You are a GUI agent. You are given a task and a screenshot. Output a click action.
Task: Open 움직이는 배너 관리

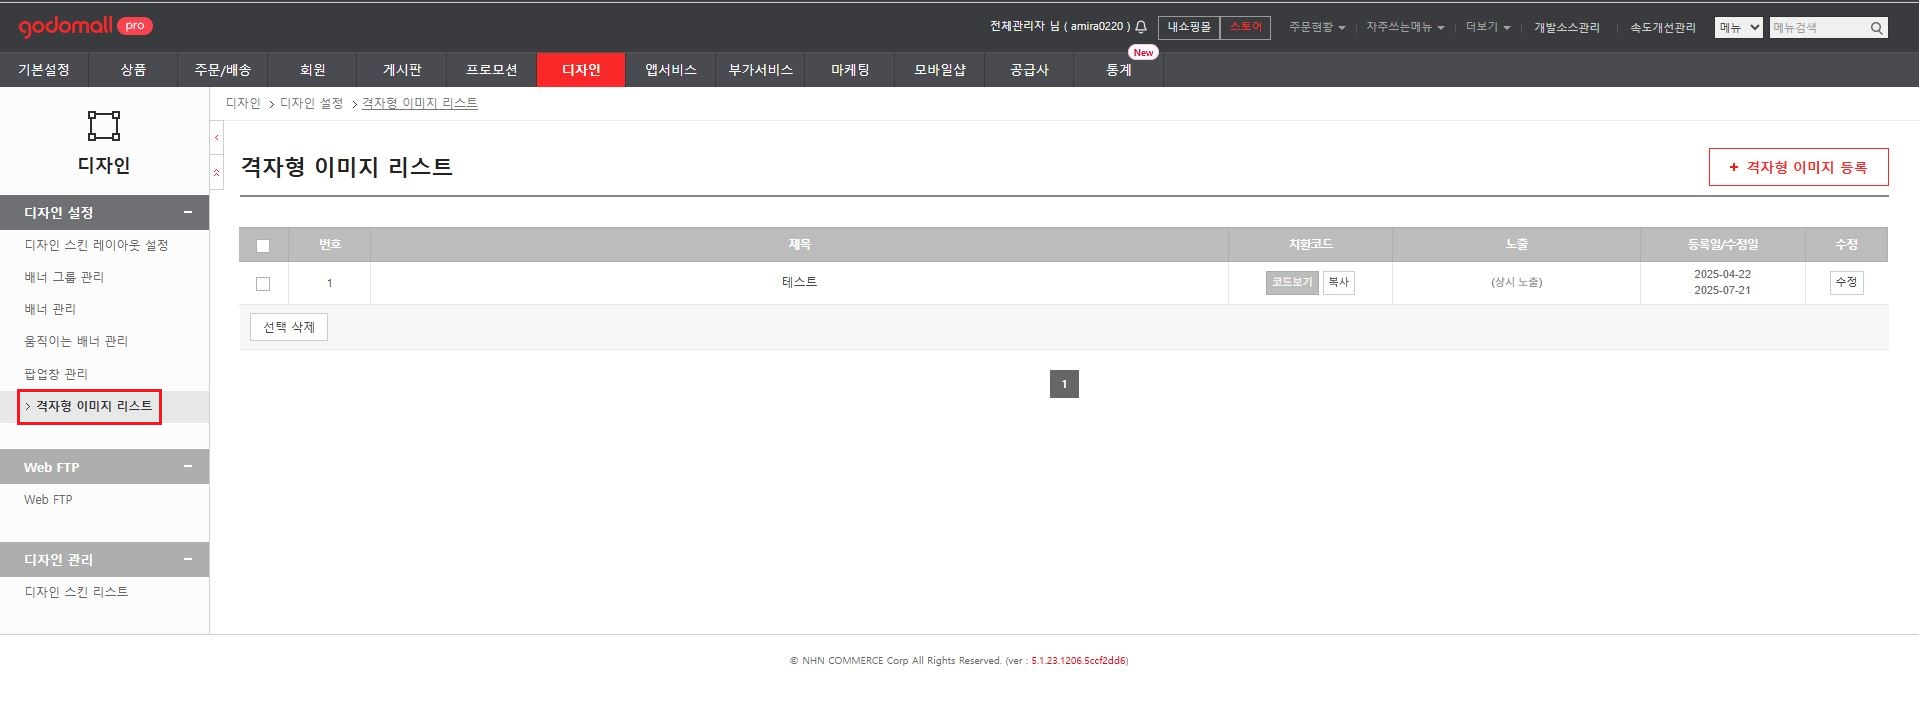coord(76,341)
